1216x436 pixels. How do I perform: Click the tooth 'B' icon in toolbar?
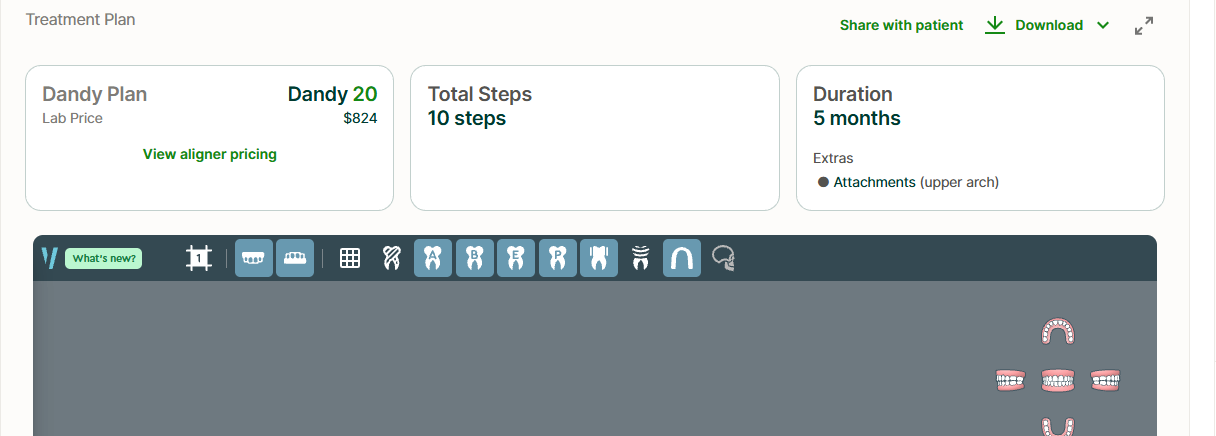pyautogui.click(x=475, y=258)
